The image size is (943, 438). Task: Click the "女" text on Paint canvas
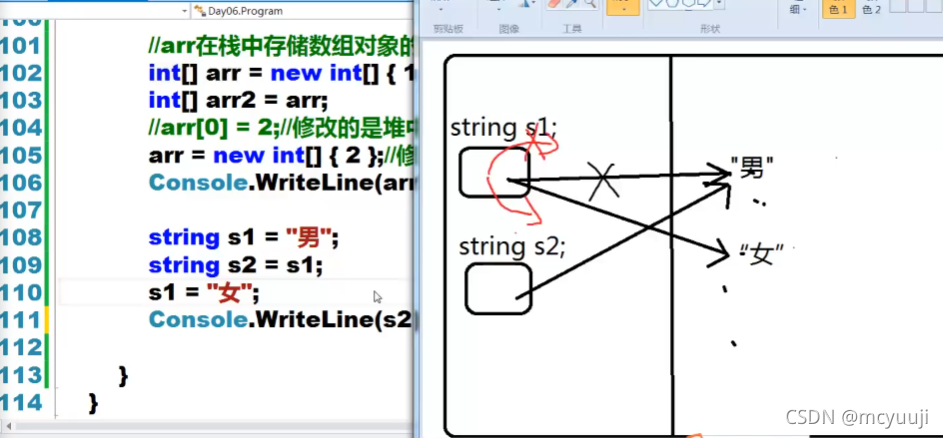[x=761, y=256]
